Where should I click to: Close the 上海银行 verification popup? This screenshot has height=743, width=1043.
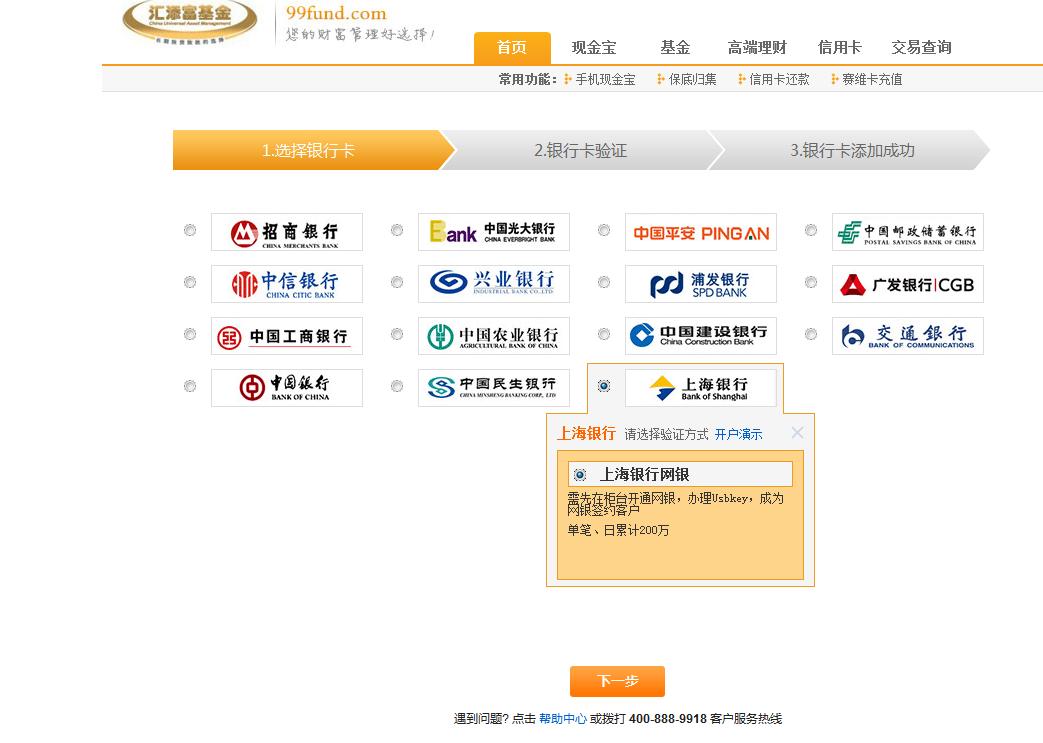click(x=796, y=433)
